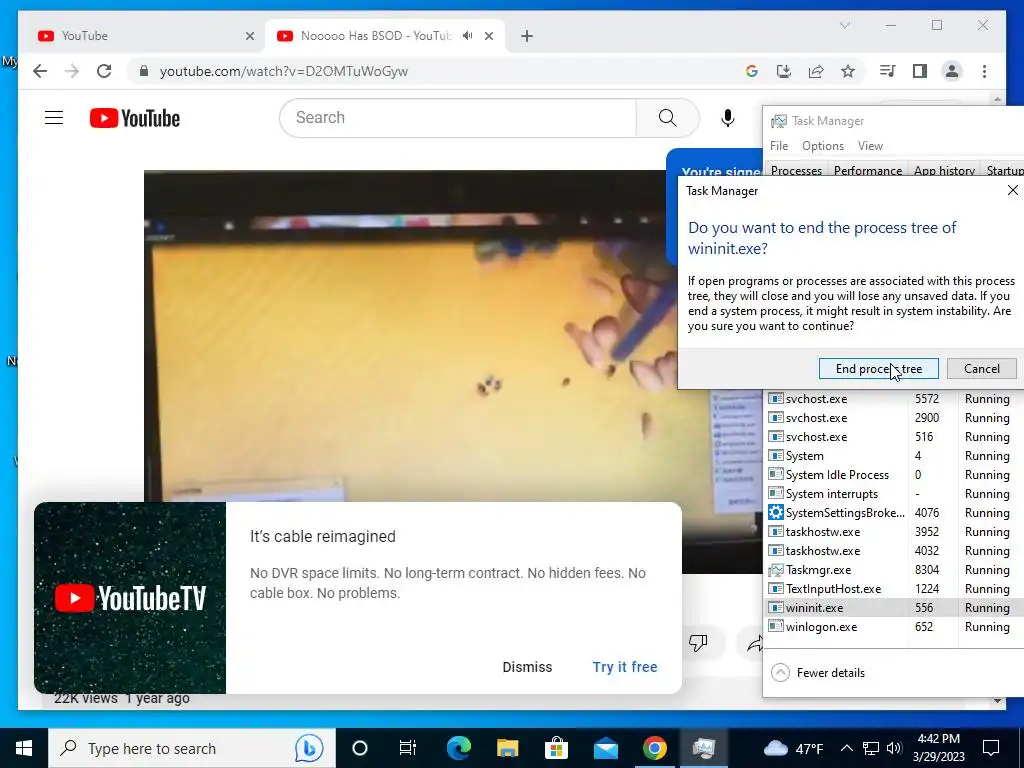Screen dimensions: 1024x768
Task: Open Microsoft Edge from the taskbar
Action: [458, 748]
